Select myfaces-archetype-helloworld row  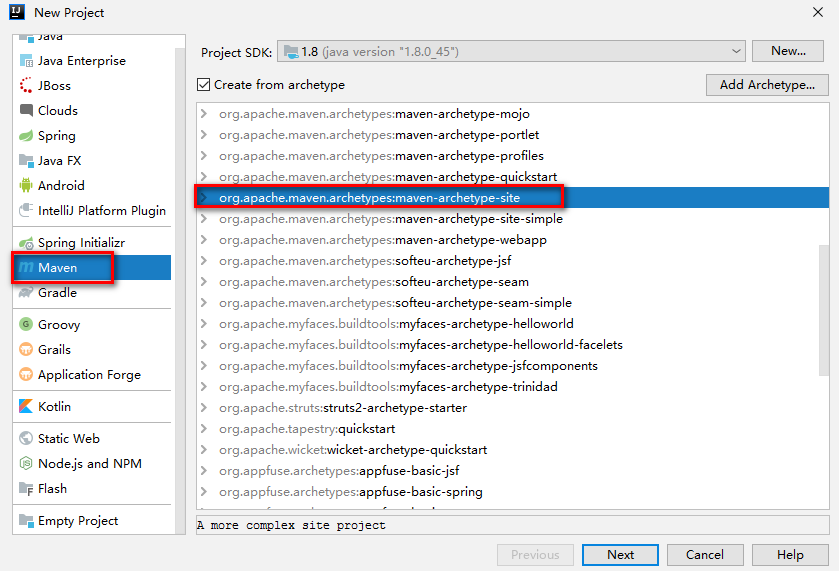pyautogui.click(x=513, y=324)
